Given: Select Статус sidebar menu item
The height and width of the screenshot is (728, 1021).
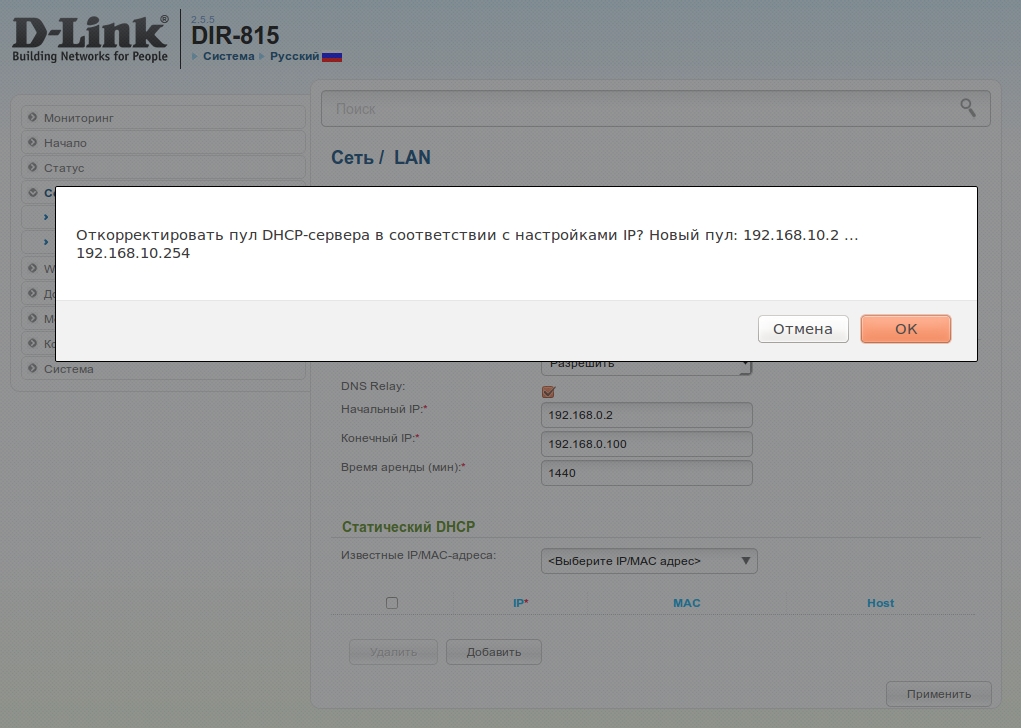Looking at the screenshot, I should click(64, 168).
